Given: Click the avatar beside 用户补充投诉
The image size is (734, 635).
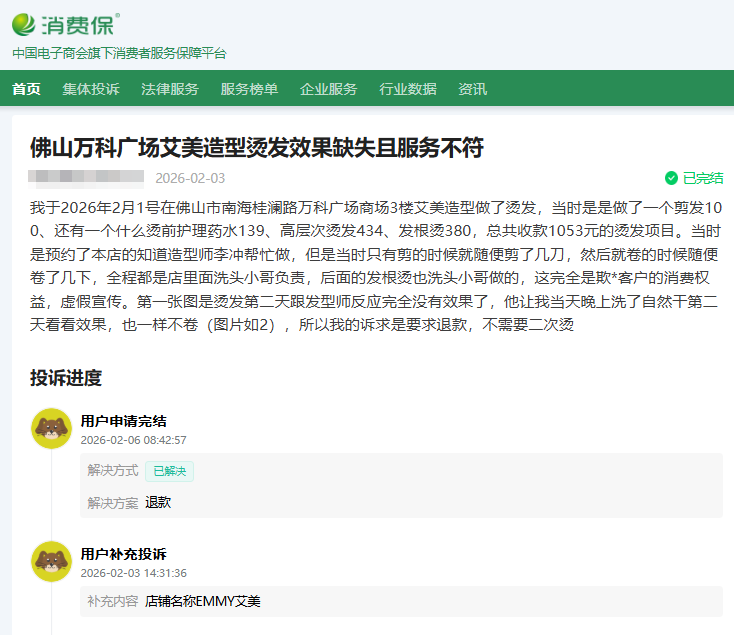Looking at the screenshot, I should coord(51,562).
